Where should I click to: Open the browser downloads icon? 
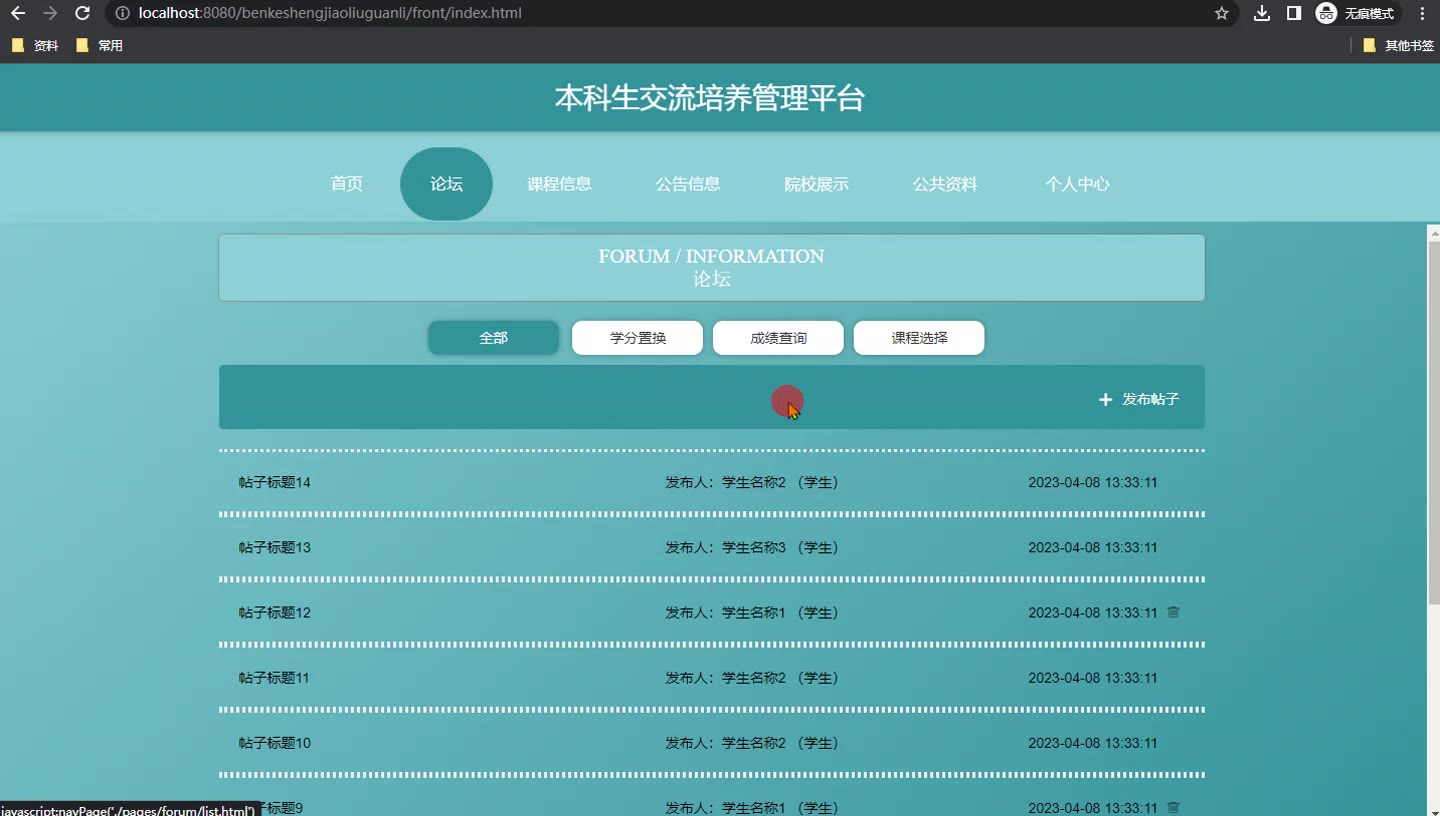[x=1262, y=13]
